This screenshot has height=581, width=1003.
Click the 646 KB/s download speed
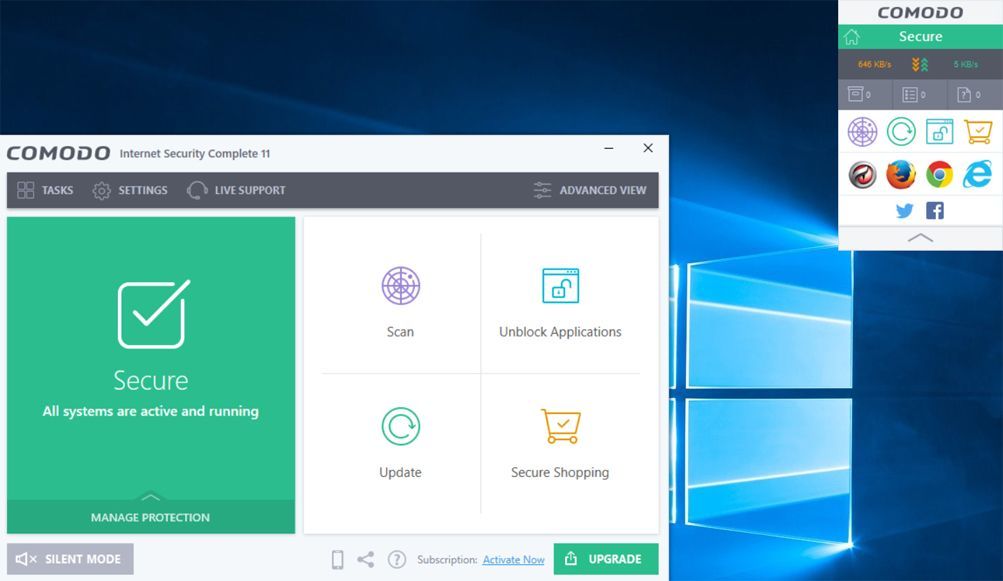click(x=874, y=64)
